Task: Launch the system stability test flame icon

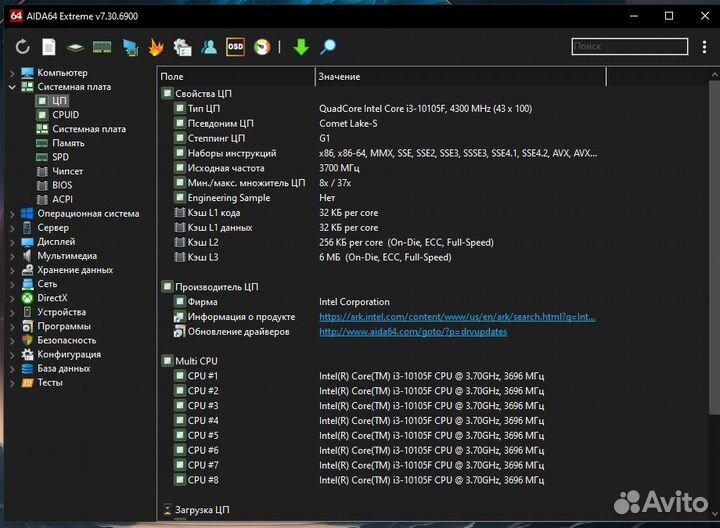Action: click(155, 47)
